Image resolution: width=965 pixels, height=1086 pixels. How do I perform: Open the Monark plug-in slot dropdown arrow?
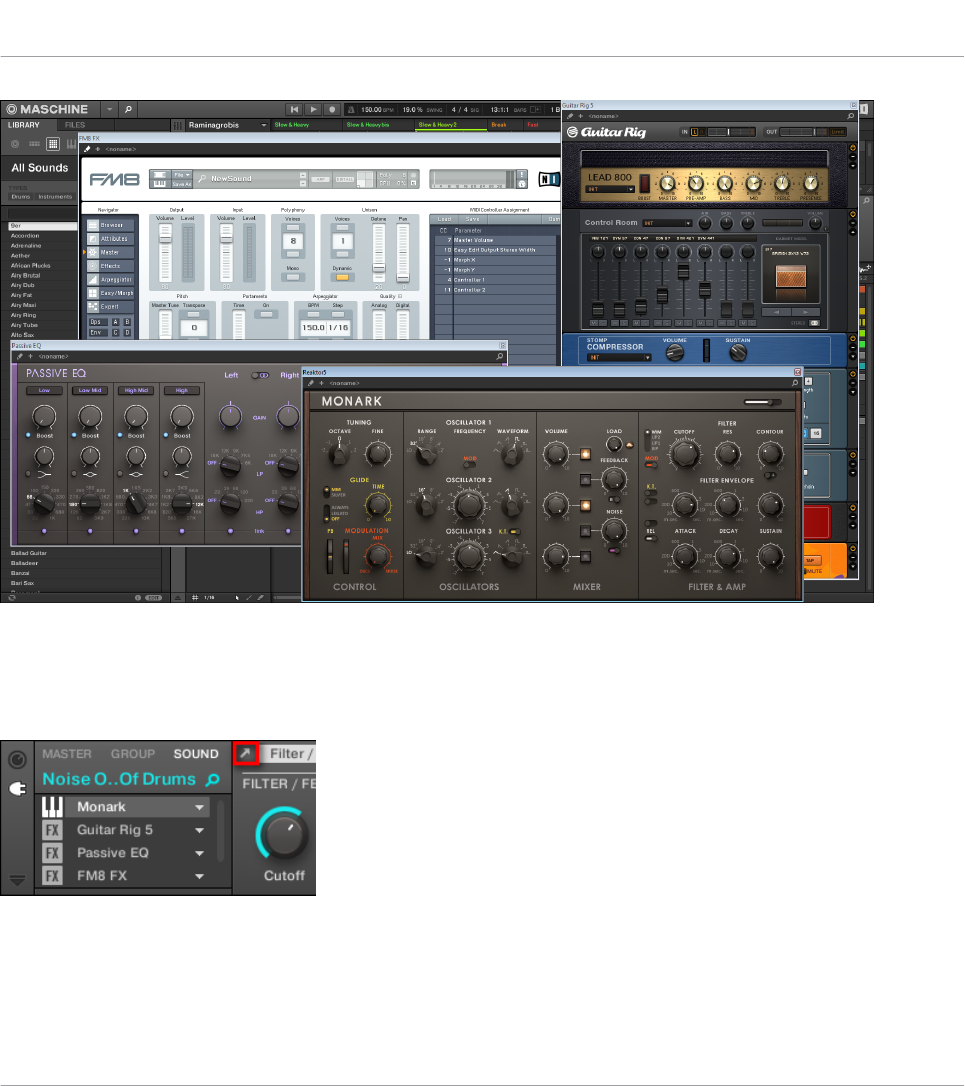[200, 807]
